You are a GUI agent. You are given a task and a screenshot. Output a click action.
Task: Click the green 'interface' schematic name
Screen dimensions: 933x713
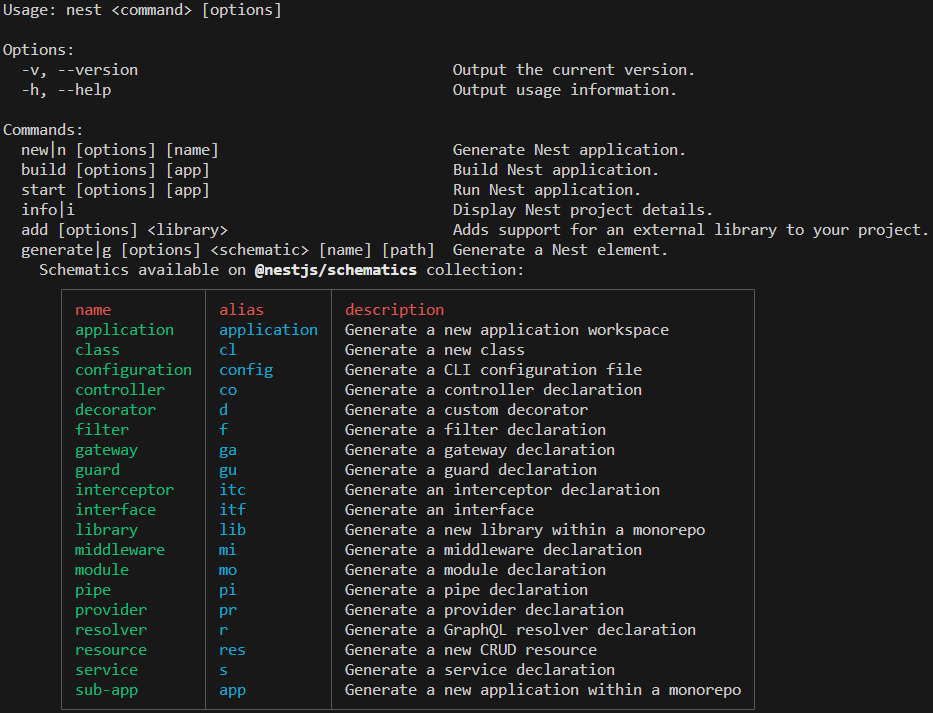coord(115,510)
